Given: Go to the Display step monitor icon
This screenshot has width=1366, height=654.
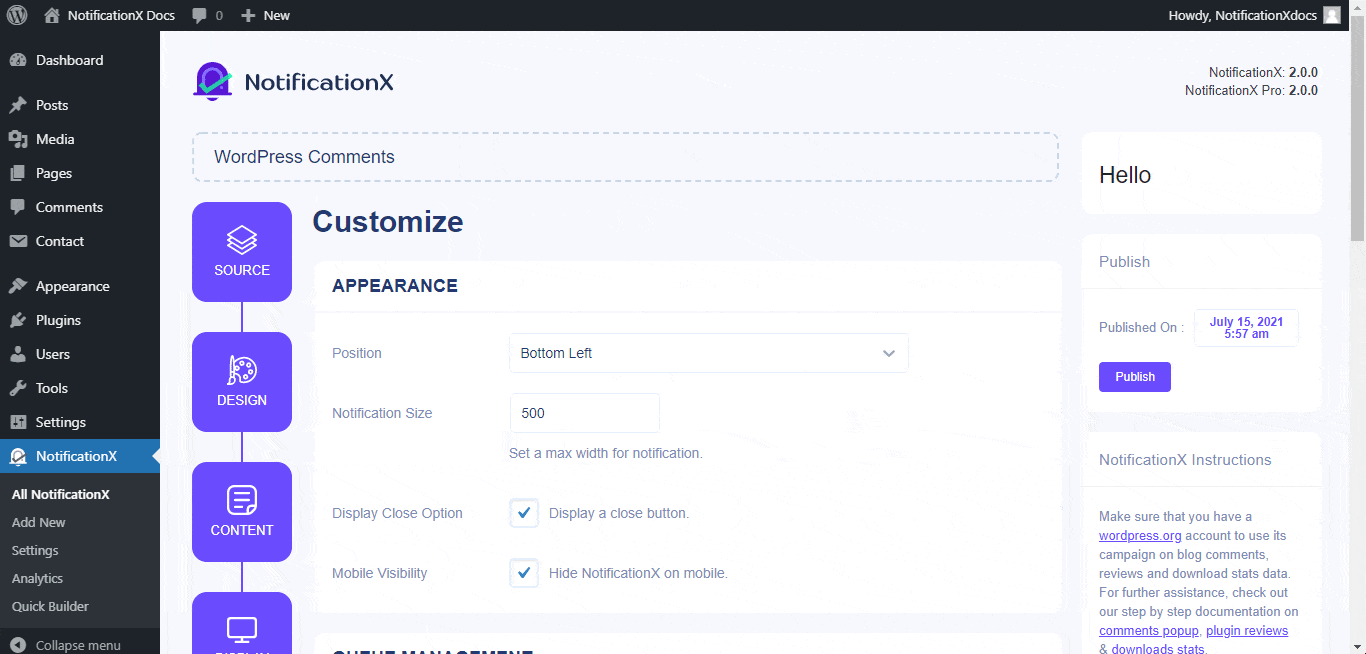Looking at the screenshot, I should tap(242, 630).
